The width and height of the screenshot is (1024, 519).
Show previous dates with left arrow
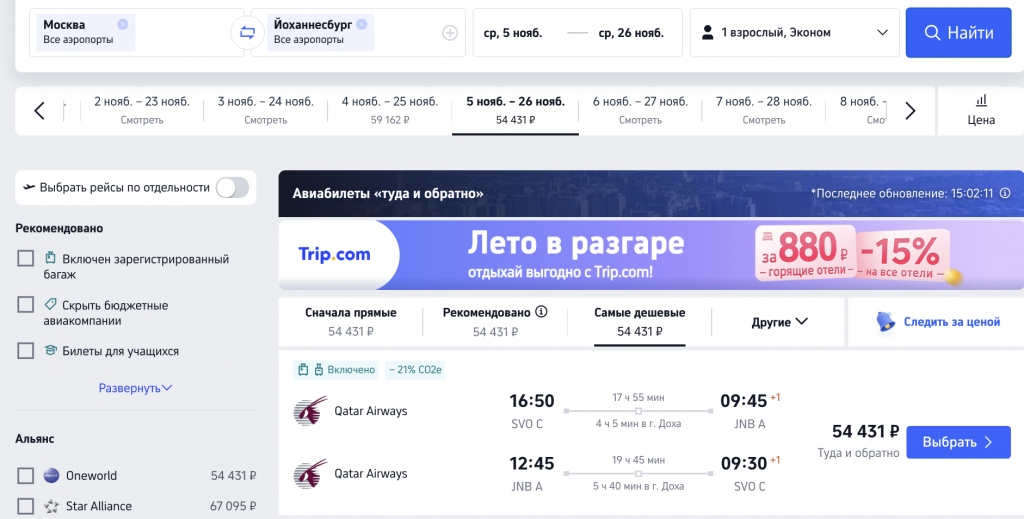pyautogui.click(x=39, y=111)
